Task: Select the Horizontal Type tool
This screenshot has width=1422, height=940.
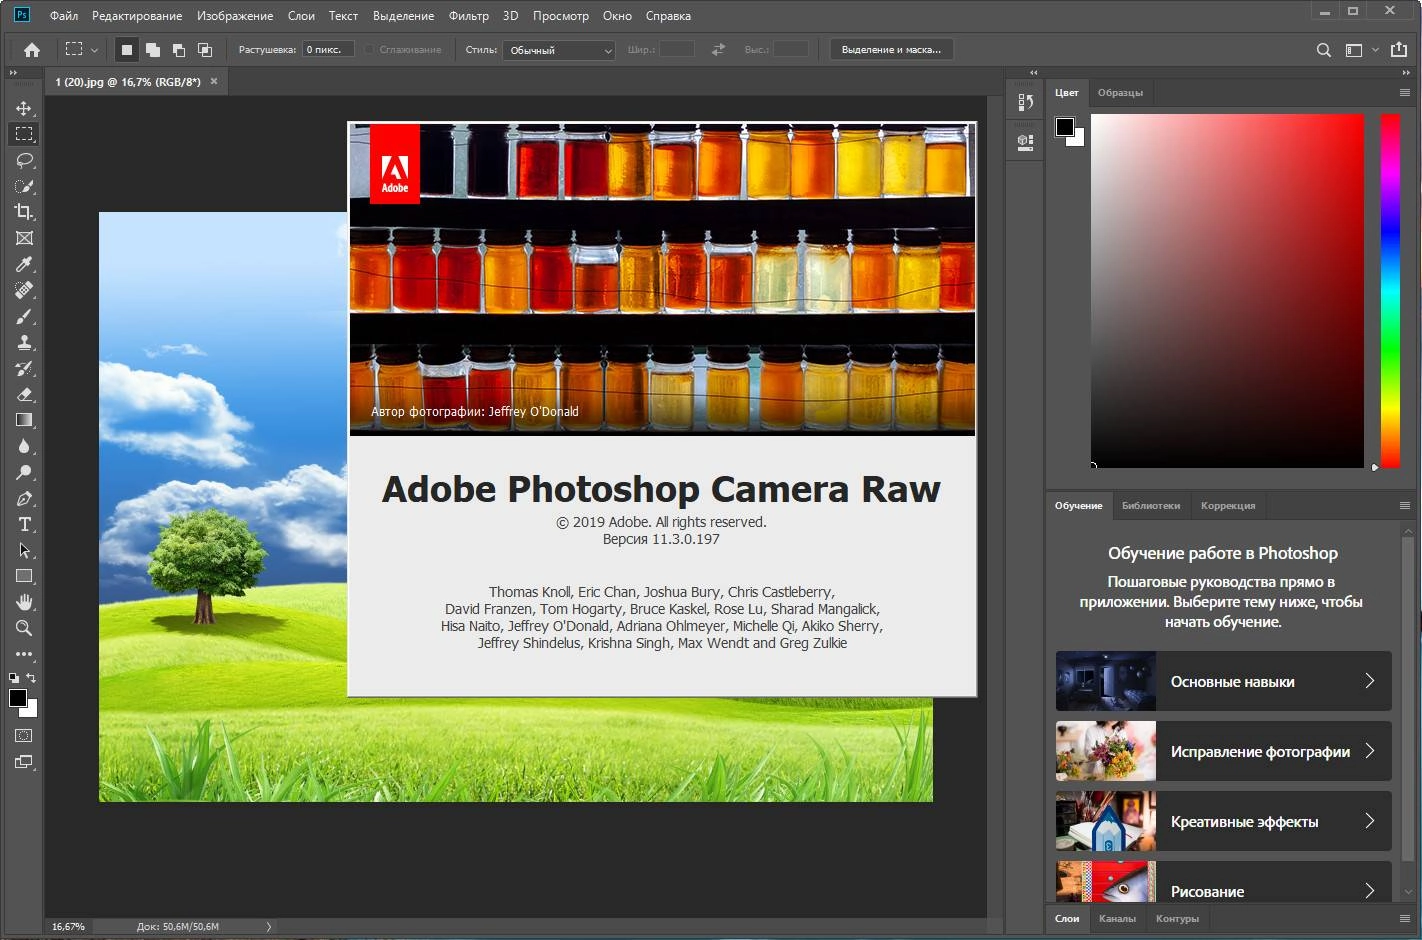Action: tap(24, 524)
